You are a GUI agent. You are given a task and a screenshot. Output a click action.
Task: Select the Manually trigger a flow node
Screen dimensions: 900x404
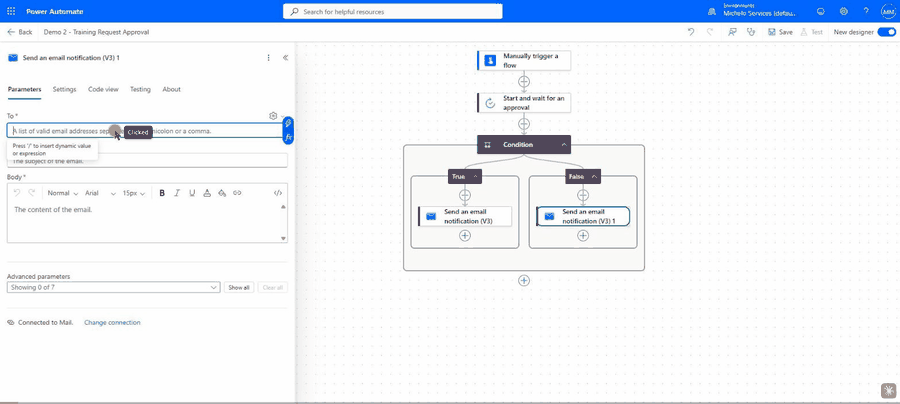[524, 60]
